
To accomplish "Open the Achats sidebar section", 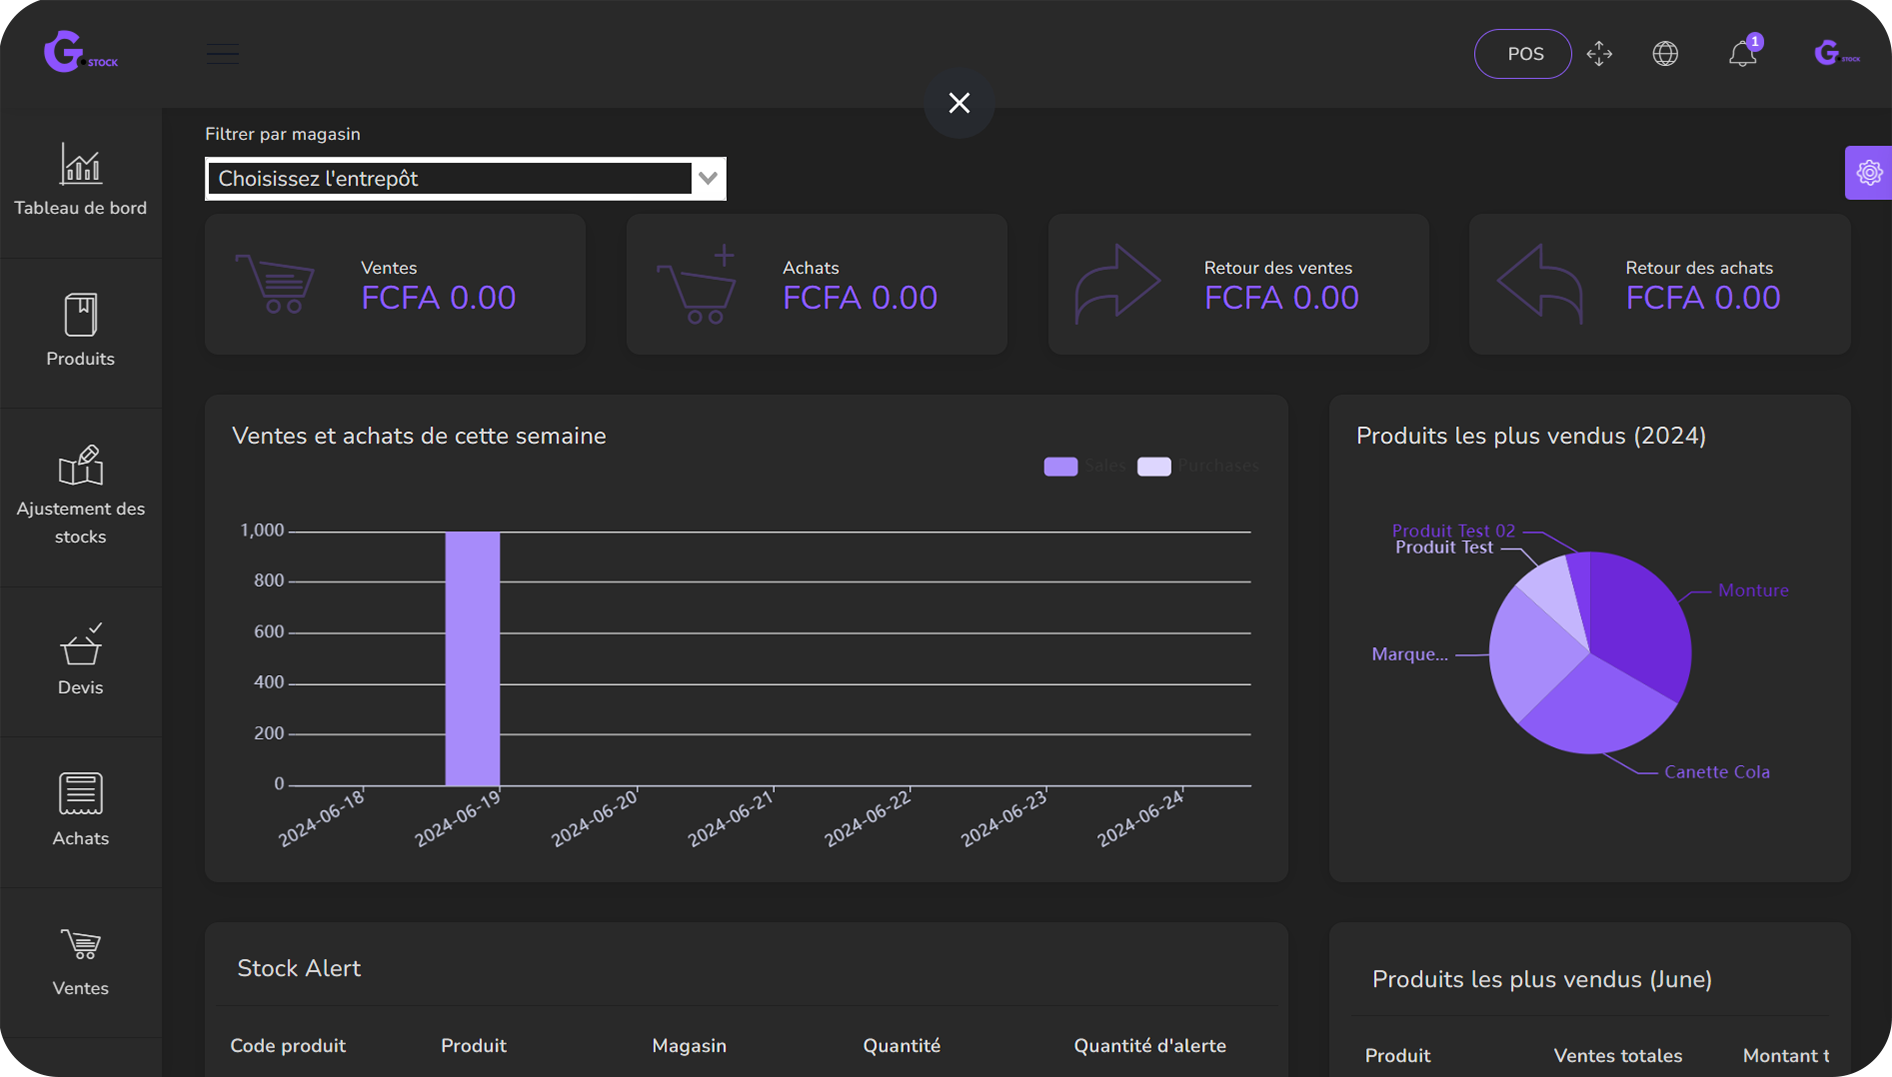I will pos(80,810).
